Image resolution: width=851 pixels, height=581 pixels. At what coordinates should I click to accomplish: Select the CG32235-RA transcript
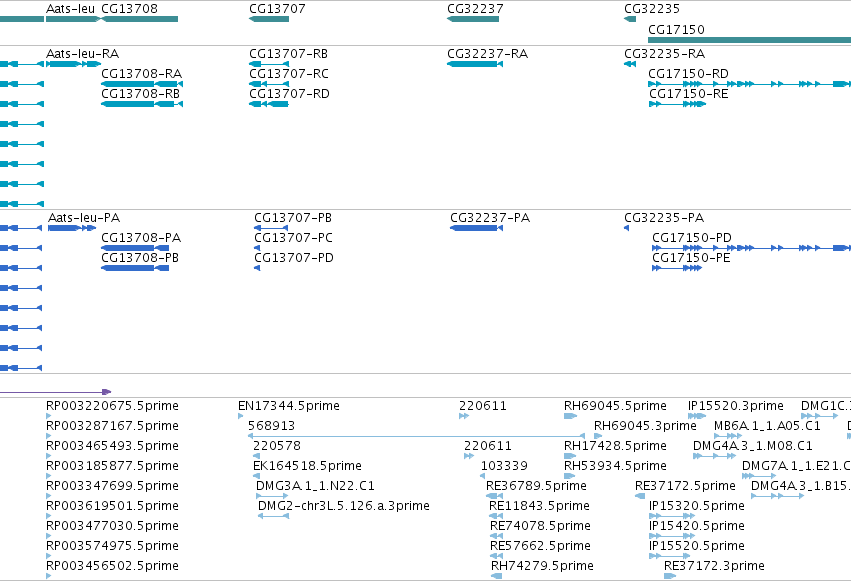click(x=630, y=64)
